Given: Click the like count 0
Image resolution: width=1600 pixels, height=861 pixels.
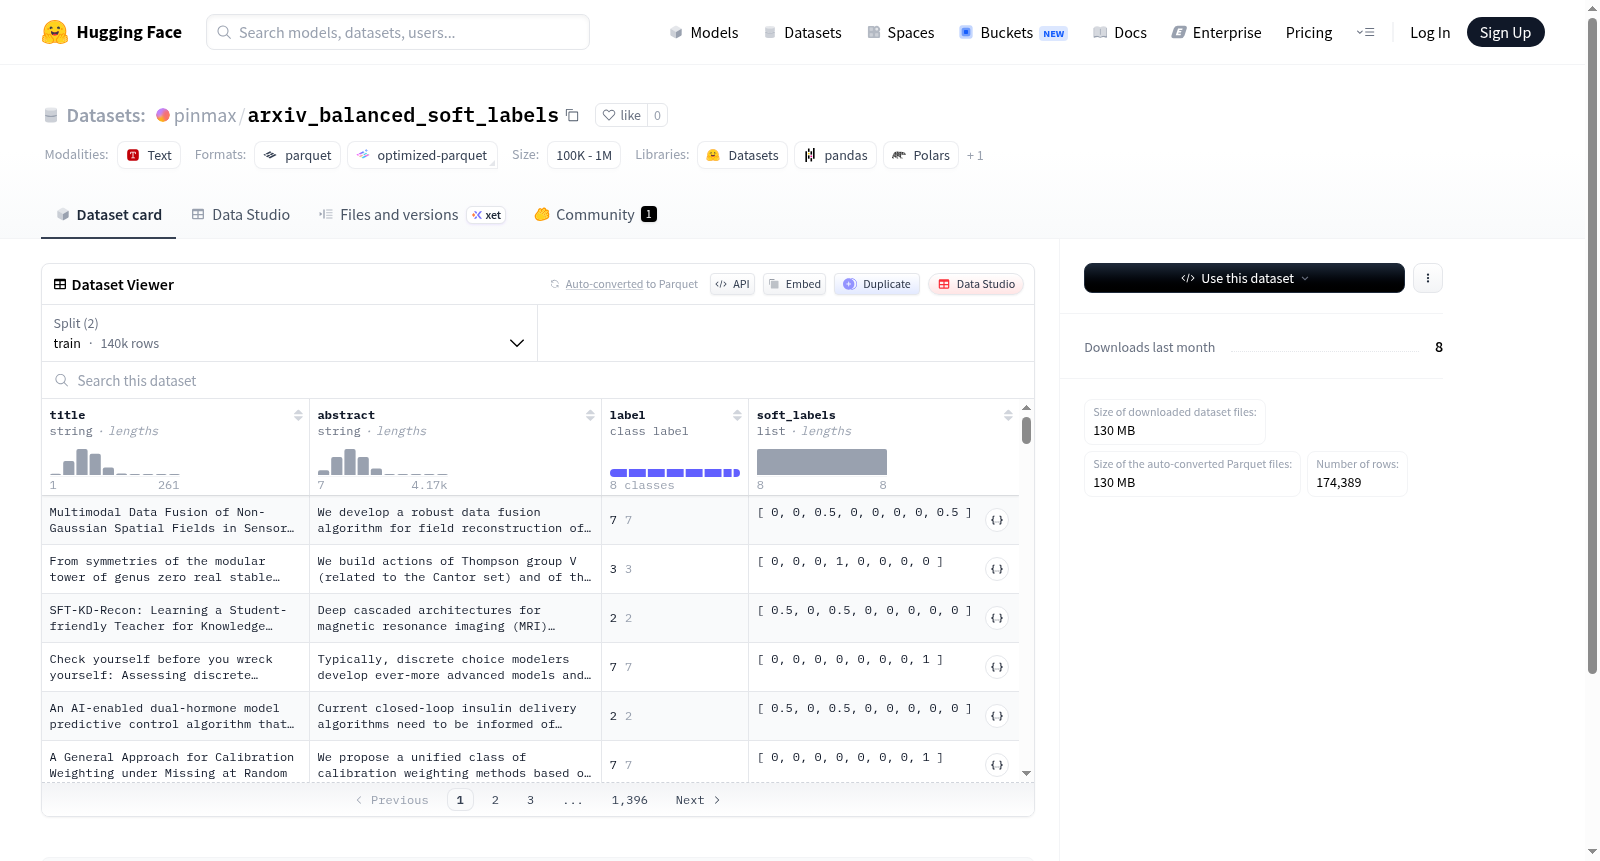Looking at the screenshot, I should (657, 115).
